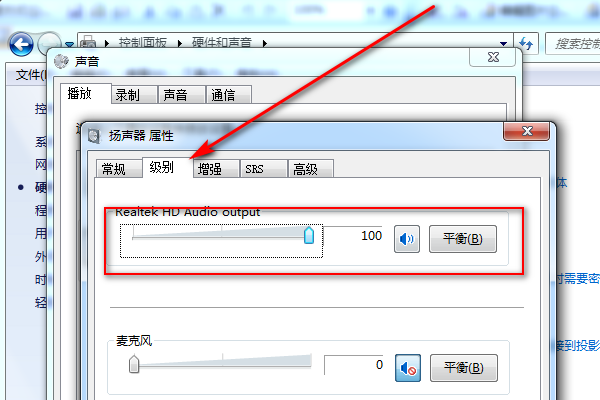Click the back arrow navigation button
Image resolution: width=600 pixels, height=400 pixels.
pos(21,44)
